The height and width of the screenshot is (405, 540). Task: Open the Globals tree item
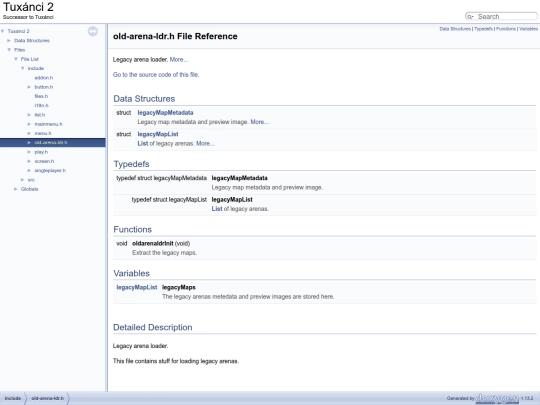click(30, 189)
